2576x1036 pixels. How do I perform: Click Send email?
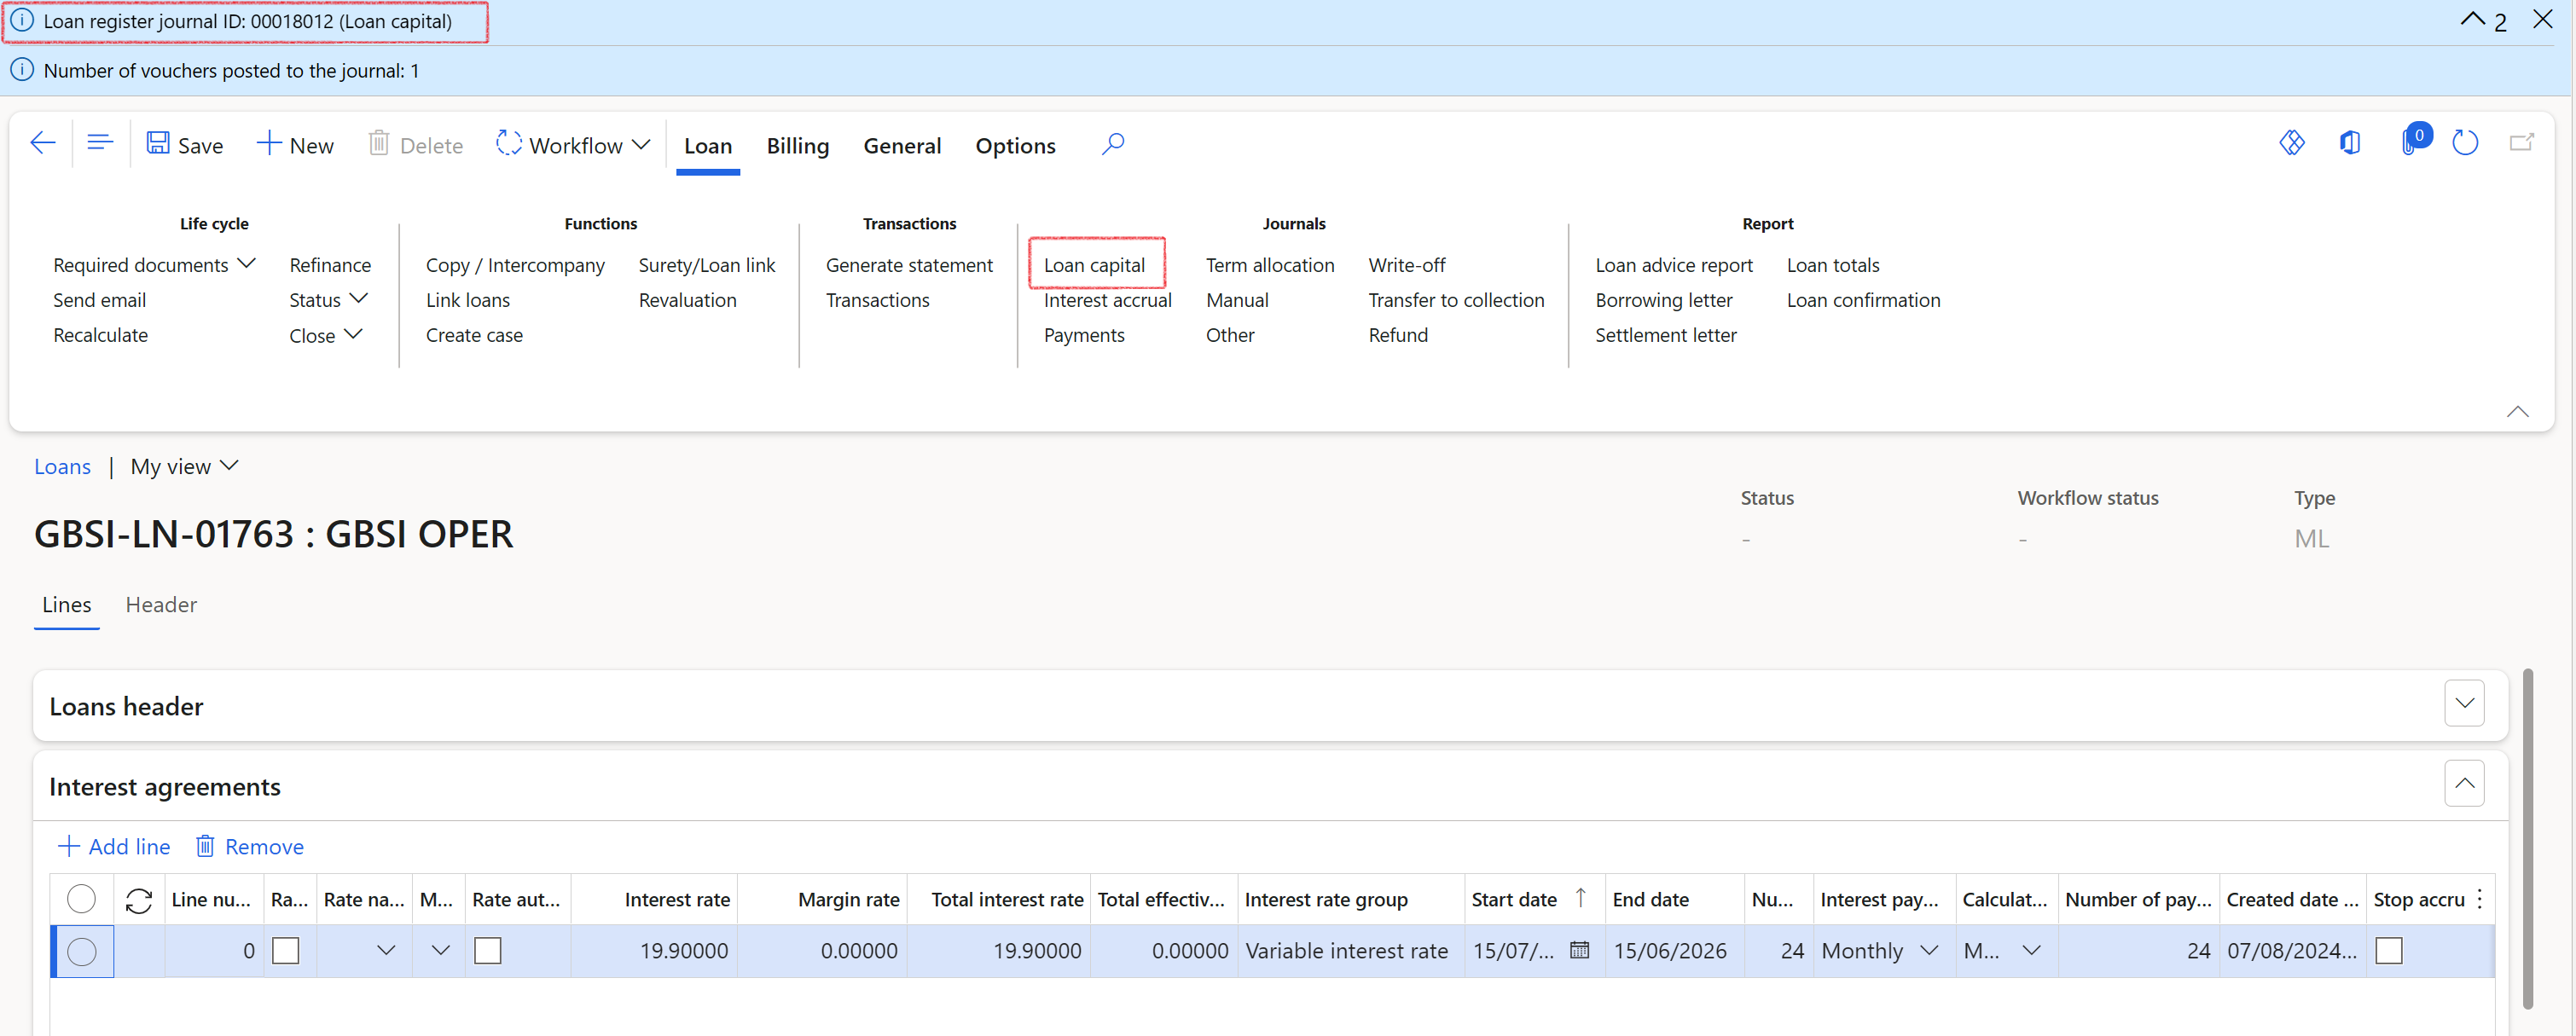coord(99,300)
